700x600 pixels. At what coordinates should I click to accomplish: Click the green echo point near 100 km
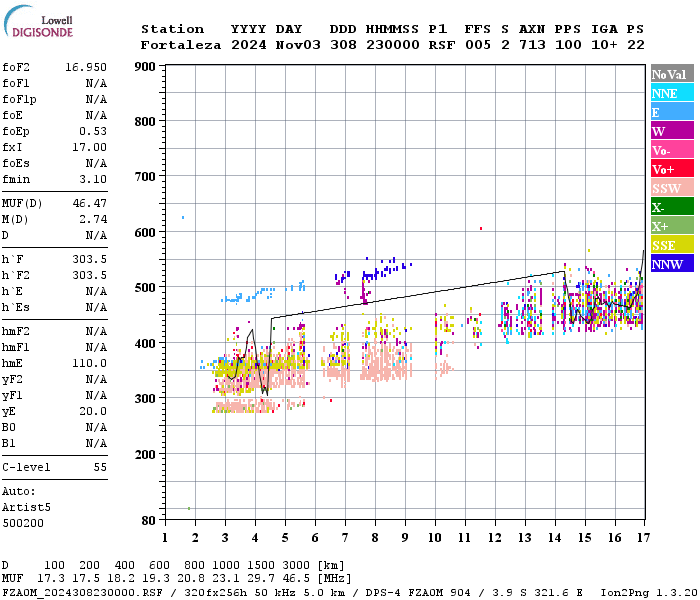pos(189,508)
